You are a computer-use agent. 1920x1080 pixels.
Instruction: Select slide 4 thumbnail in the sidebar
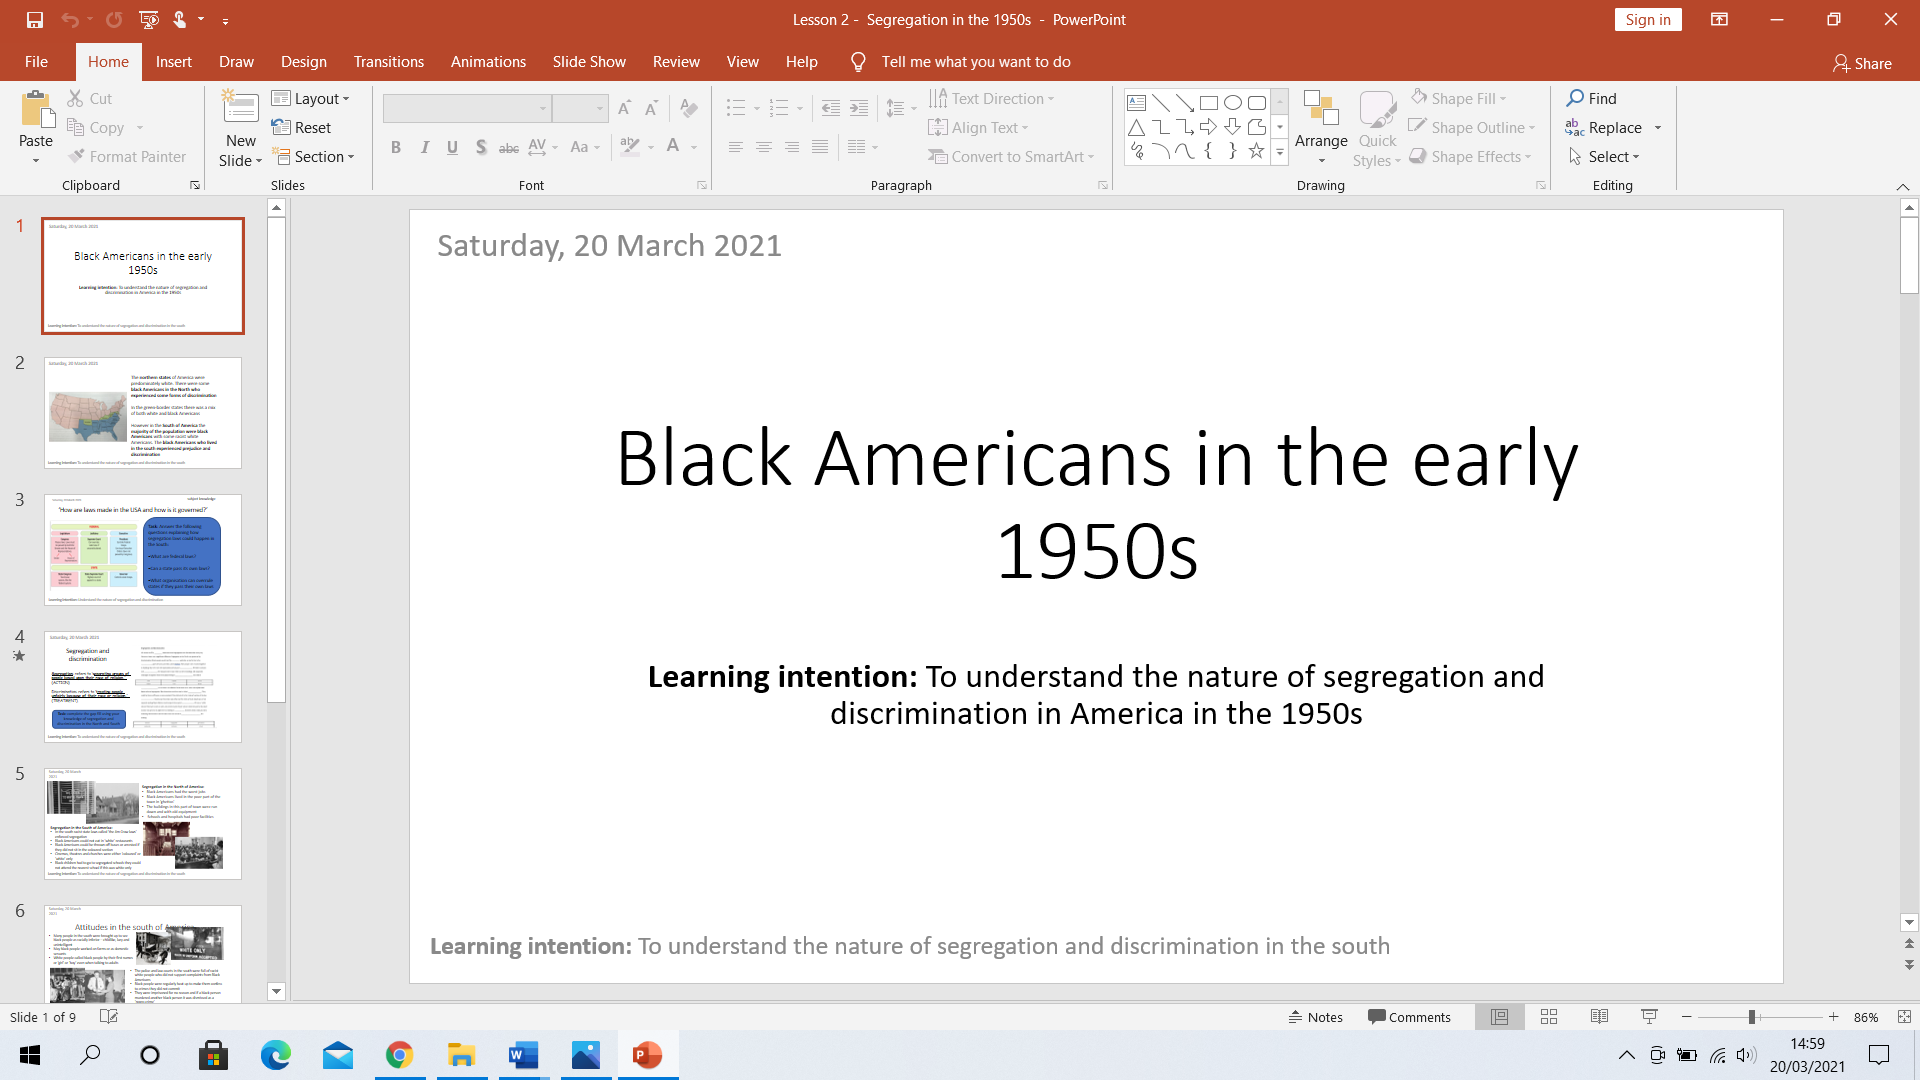[142, 687]
